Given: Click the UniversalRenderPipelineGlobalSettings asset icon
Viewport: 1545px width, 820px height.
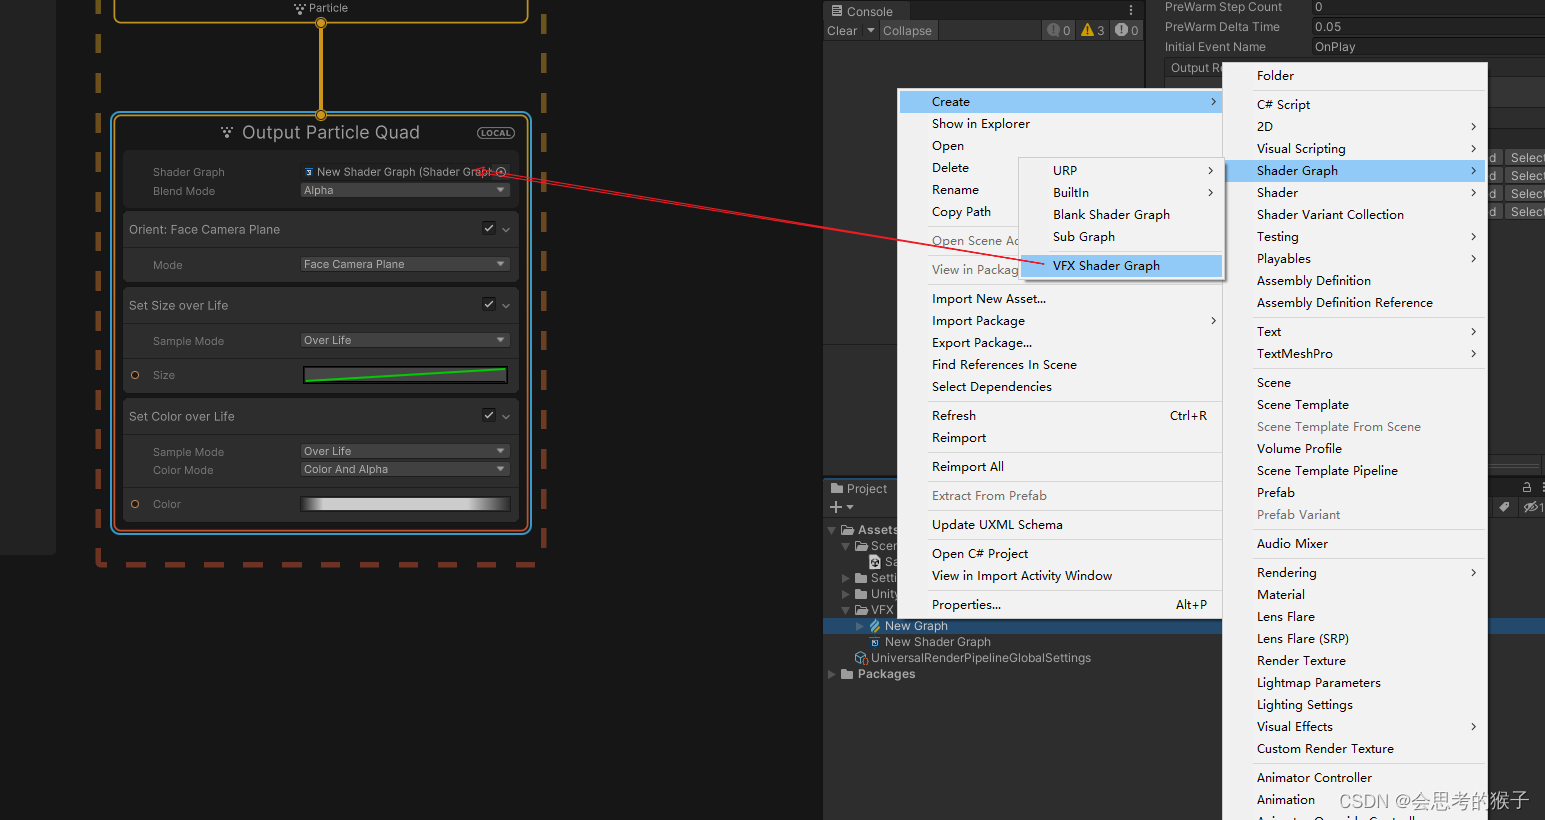Looking at the screenshot, I should [861, 658].
